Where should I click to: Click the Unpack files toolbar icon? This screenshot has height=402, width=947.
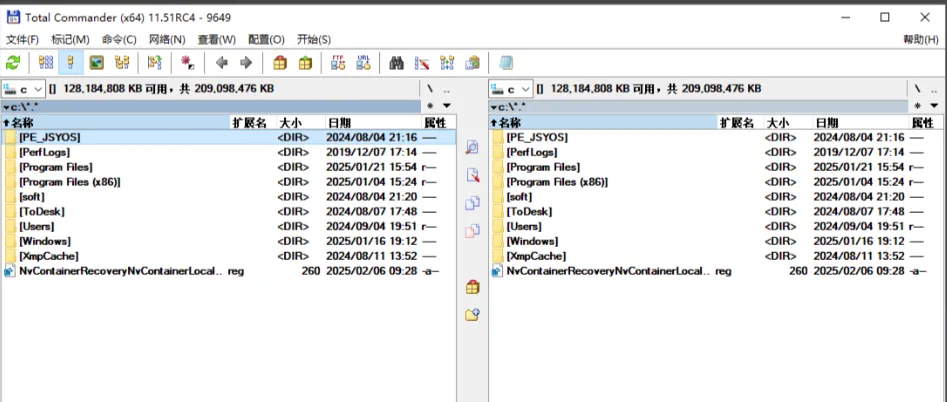click(306, 62)
